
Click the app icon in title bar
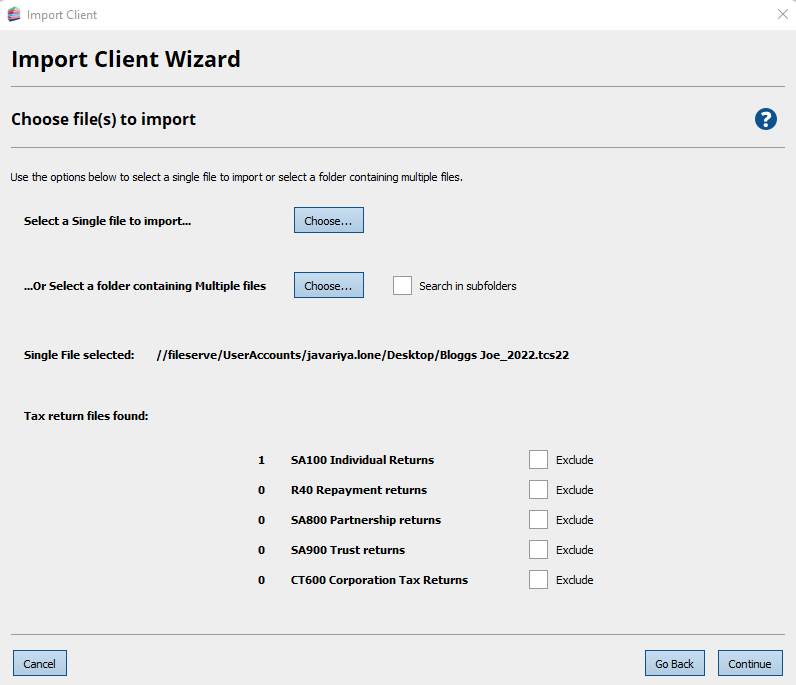point(14,15)
